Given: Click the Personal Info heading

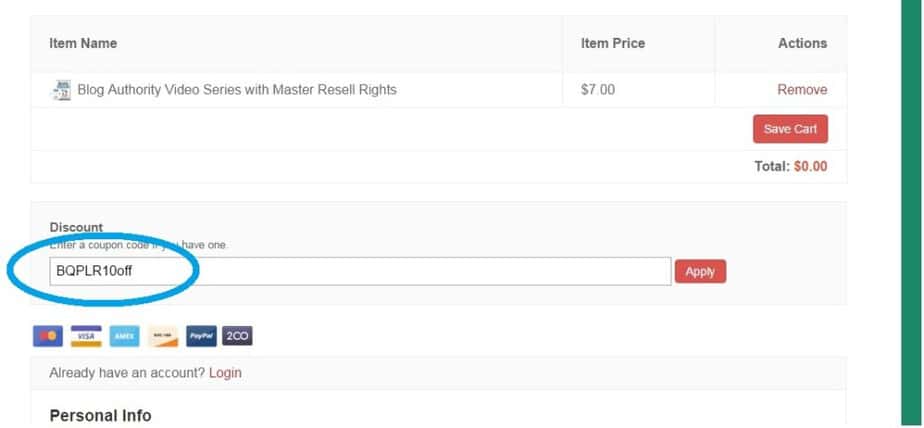Looking at the screenshot, I should point(100,416).
